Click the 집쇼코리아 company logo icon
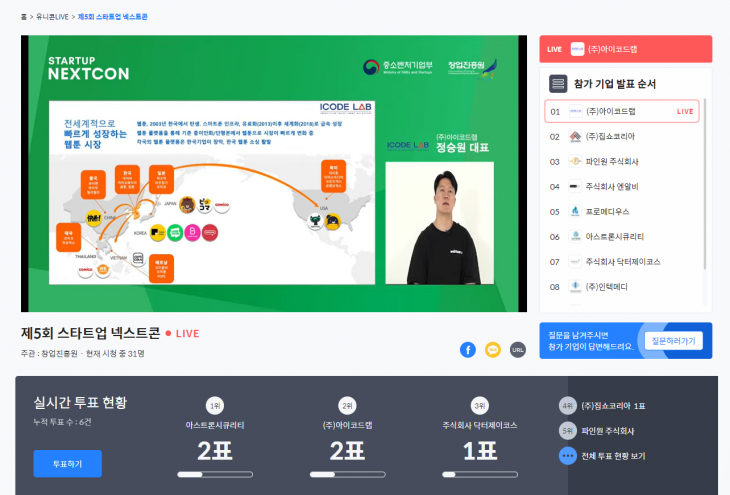This screenshot has width=730, height=495. click(x=575, y=136)
